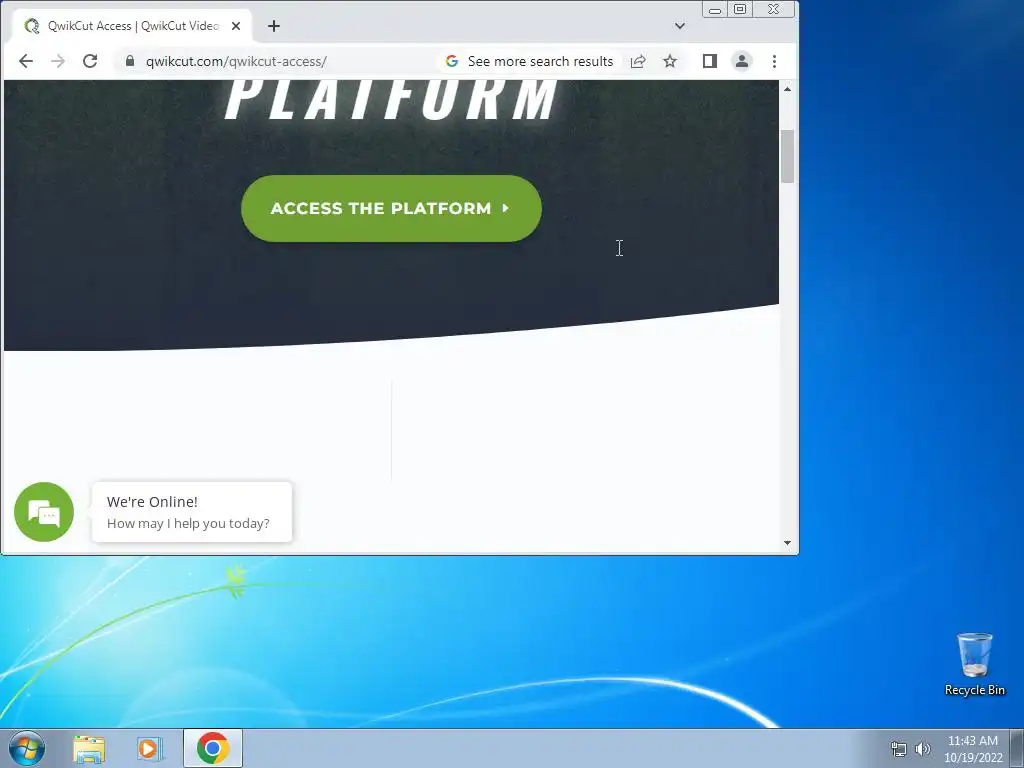
Task: Select the Recycle Bin desktop icon
Action: (974, 664)
